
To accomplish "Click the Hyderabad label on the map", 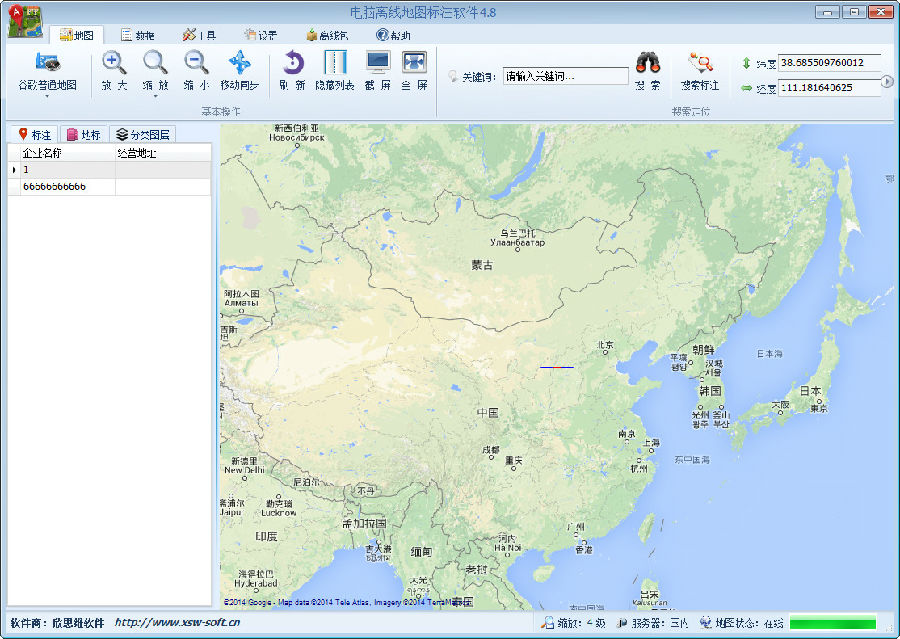I will [256, 583].
